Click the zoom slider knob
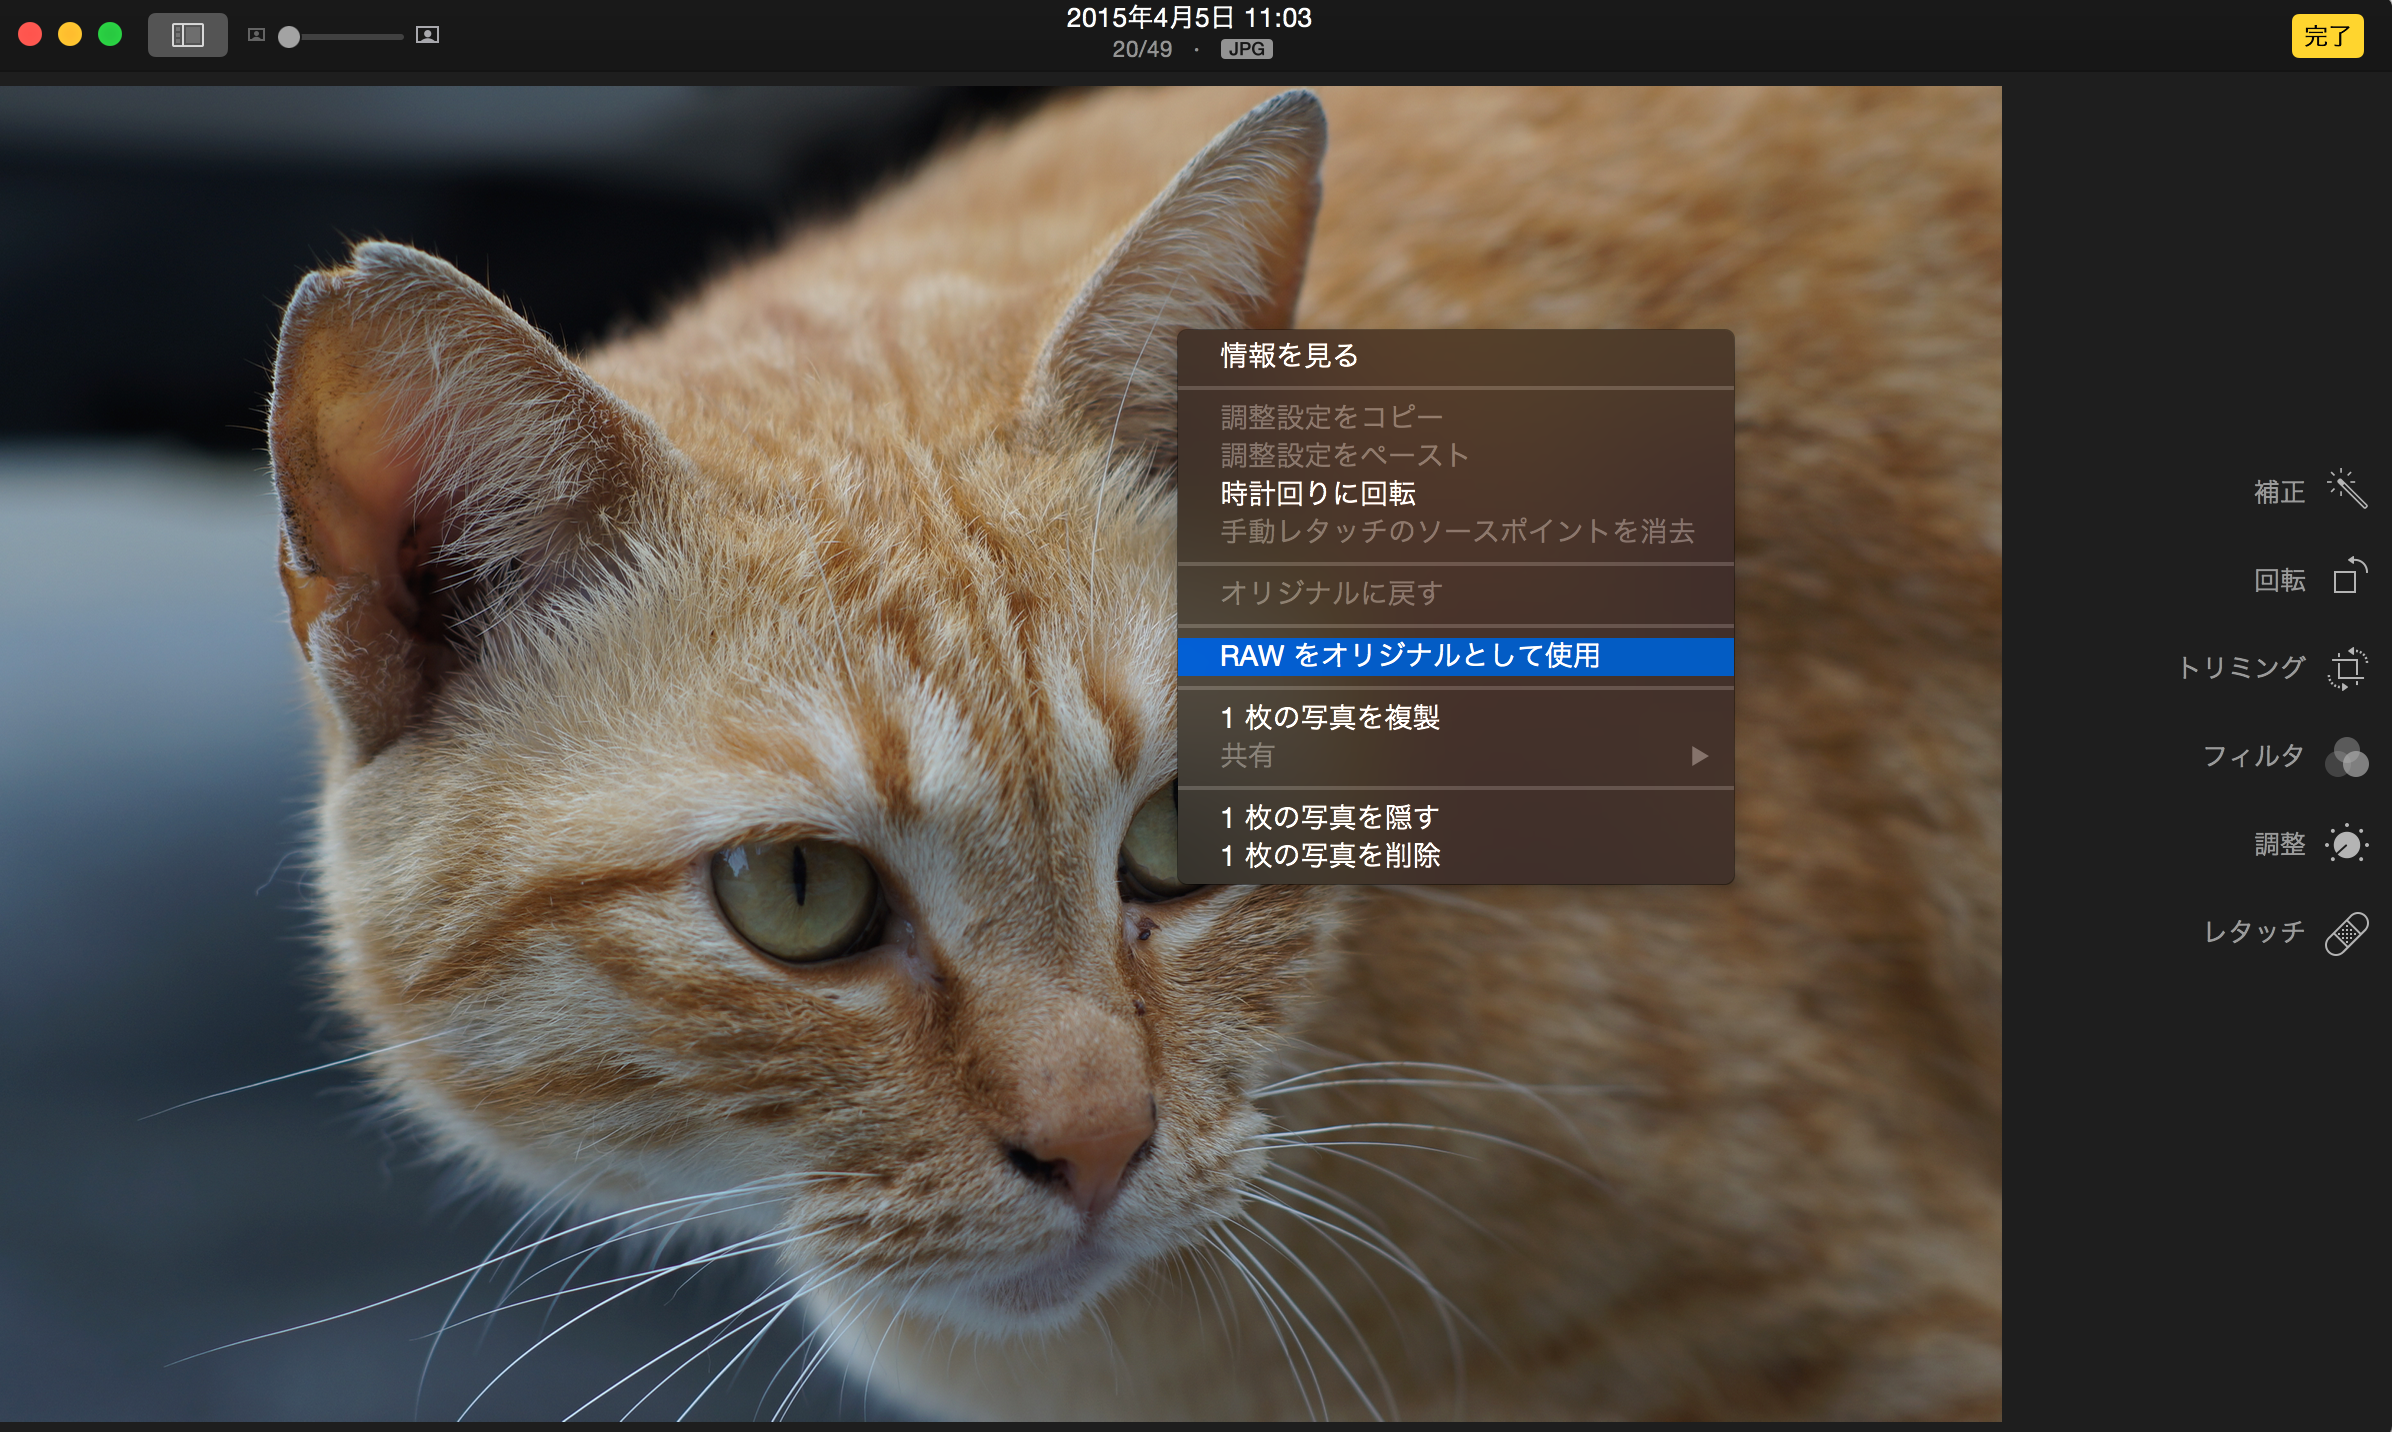Viewport: 2392px width, 1432px height. pyautogui.click(x=289, y=37)
